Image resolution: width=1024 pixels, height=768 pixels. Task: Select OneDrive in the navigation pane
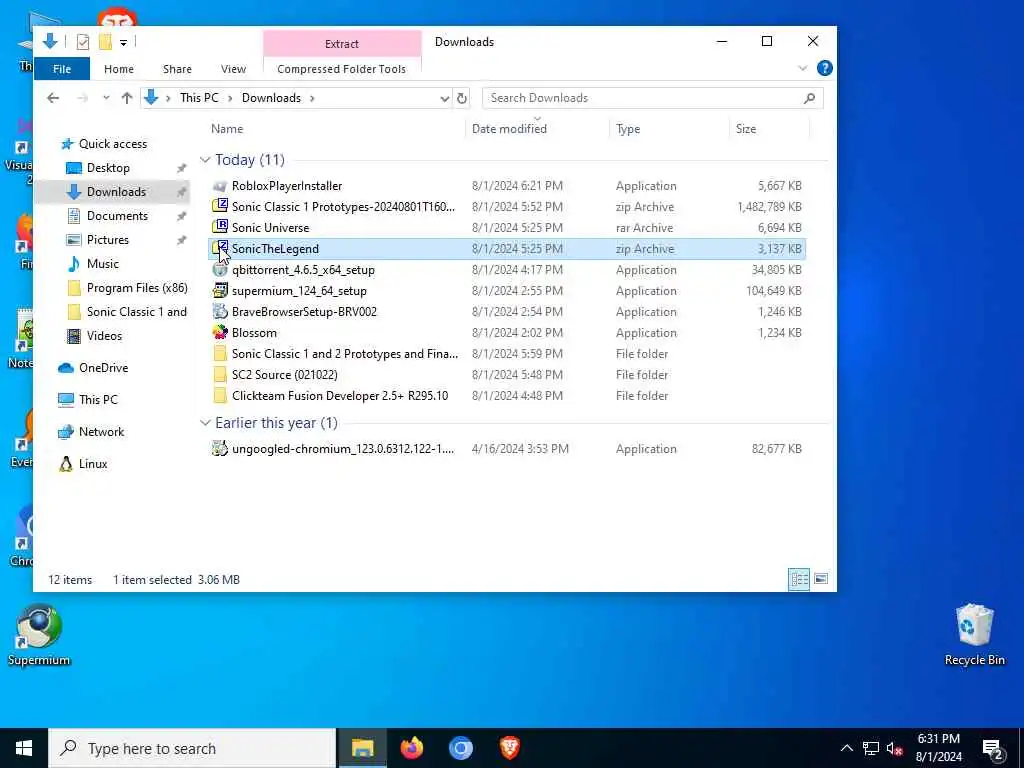click(104, 368)
